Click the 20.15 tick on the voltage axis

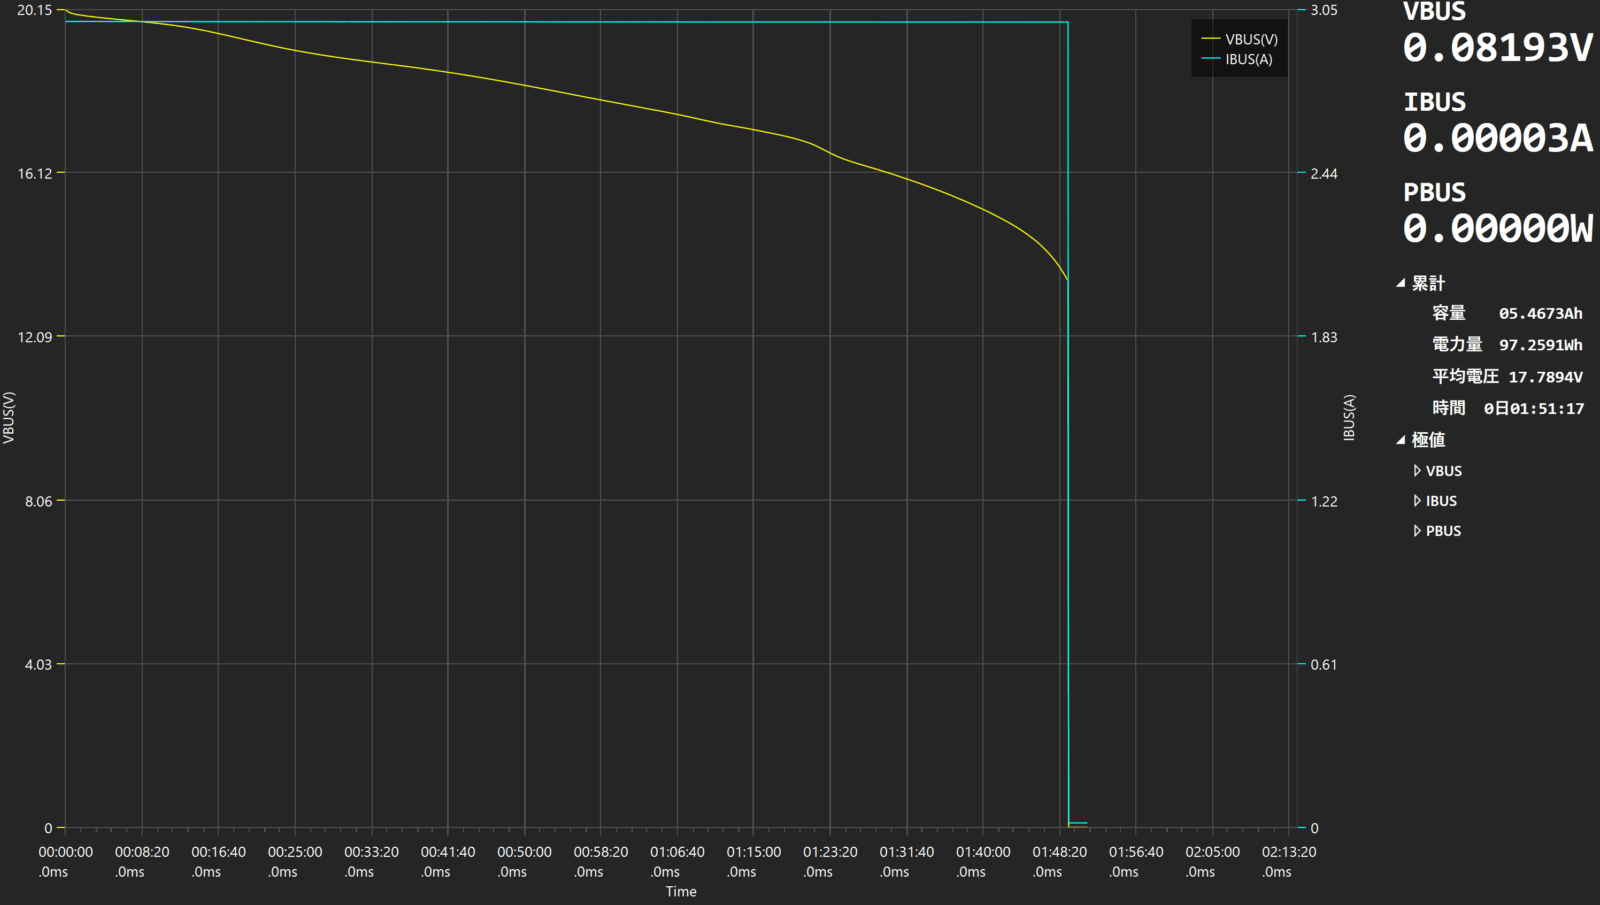coord(34,10)
